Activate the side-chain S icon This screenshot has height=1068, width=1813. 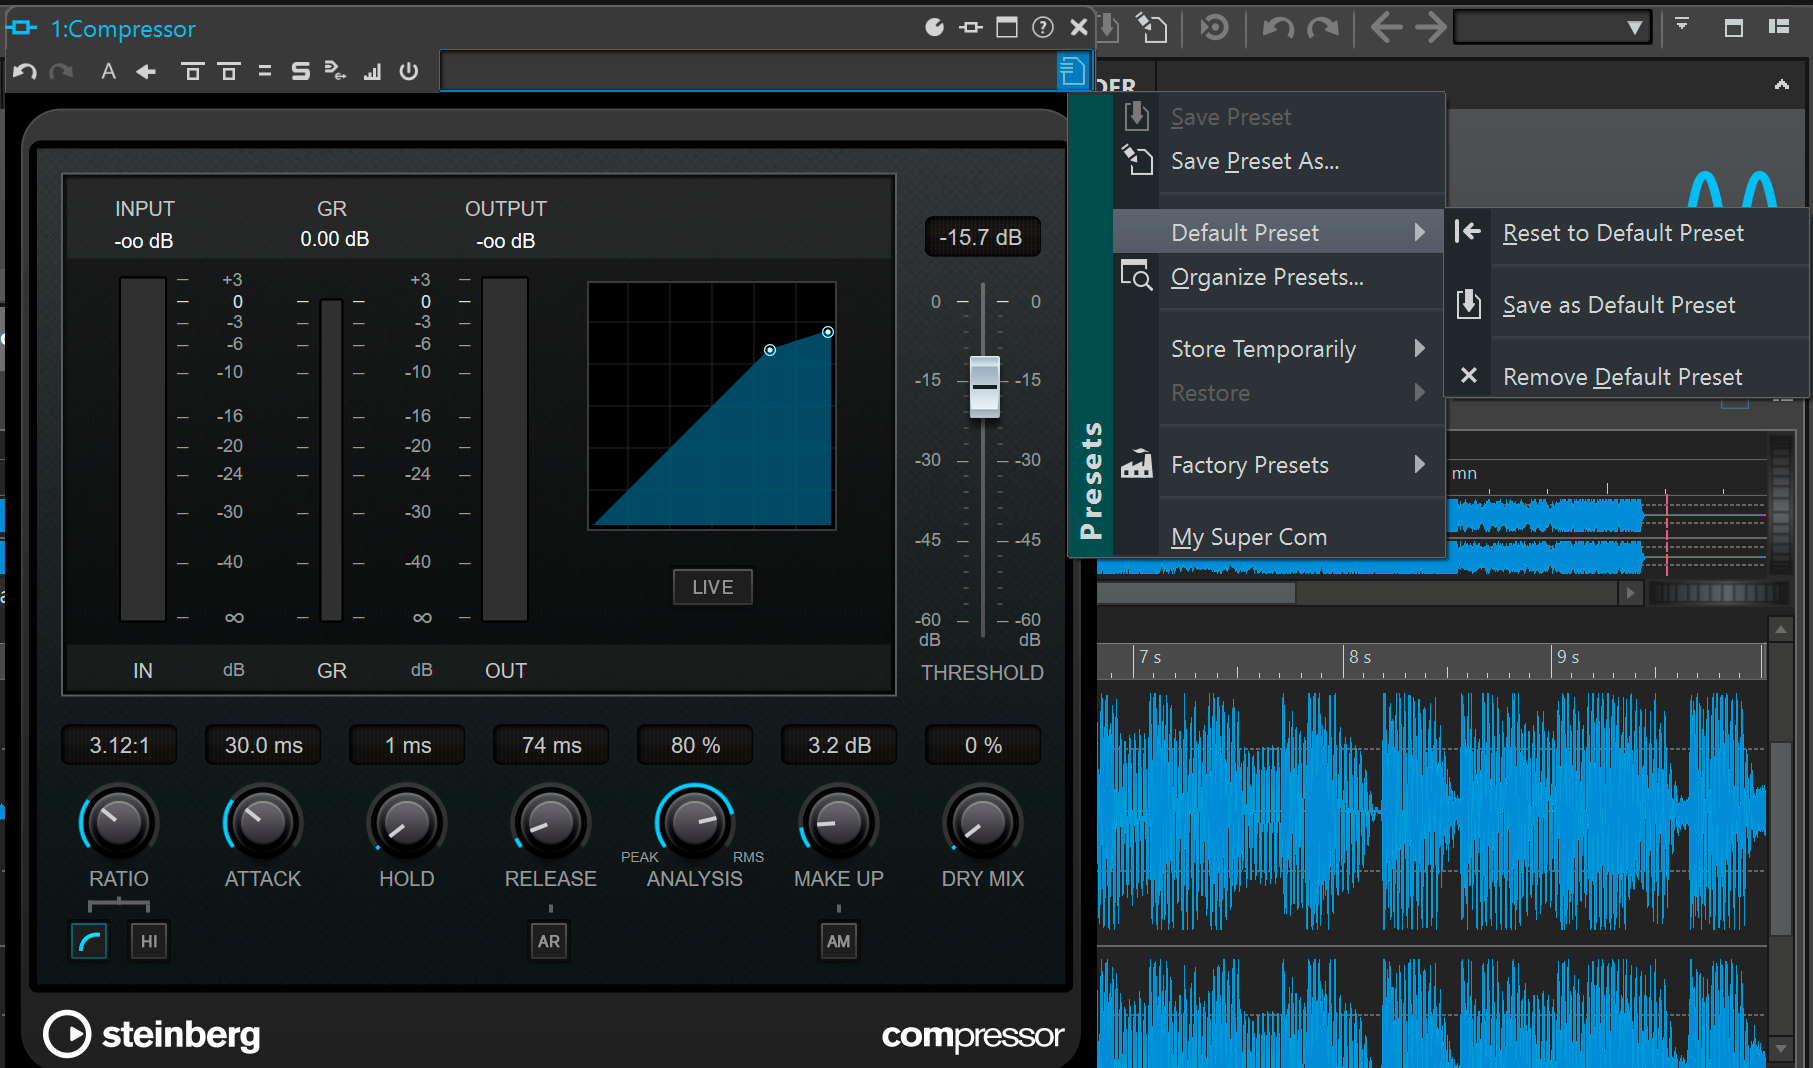(x=299, y=71)
